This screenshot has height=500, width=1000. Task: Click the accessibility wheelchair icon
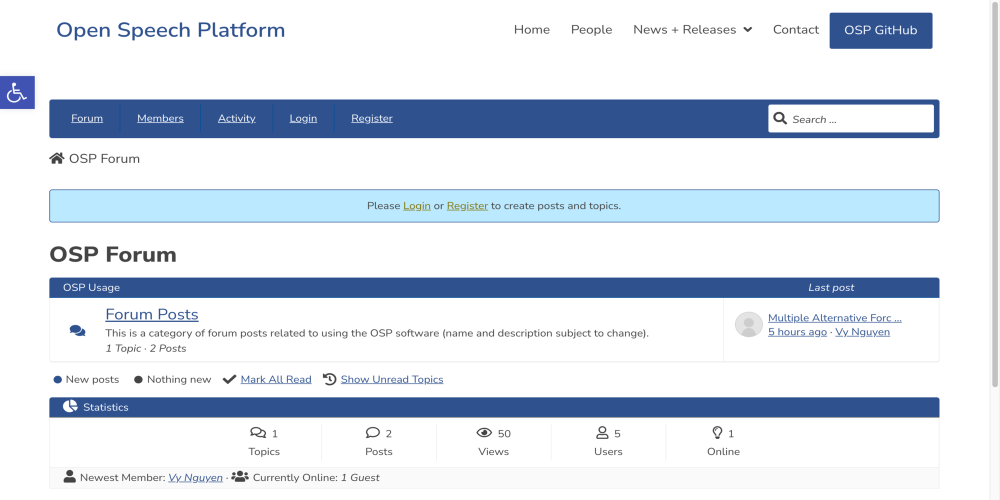coord(17,93)
